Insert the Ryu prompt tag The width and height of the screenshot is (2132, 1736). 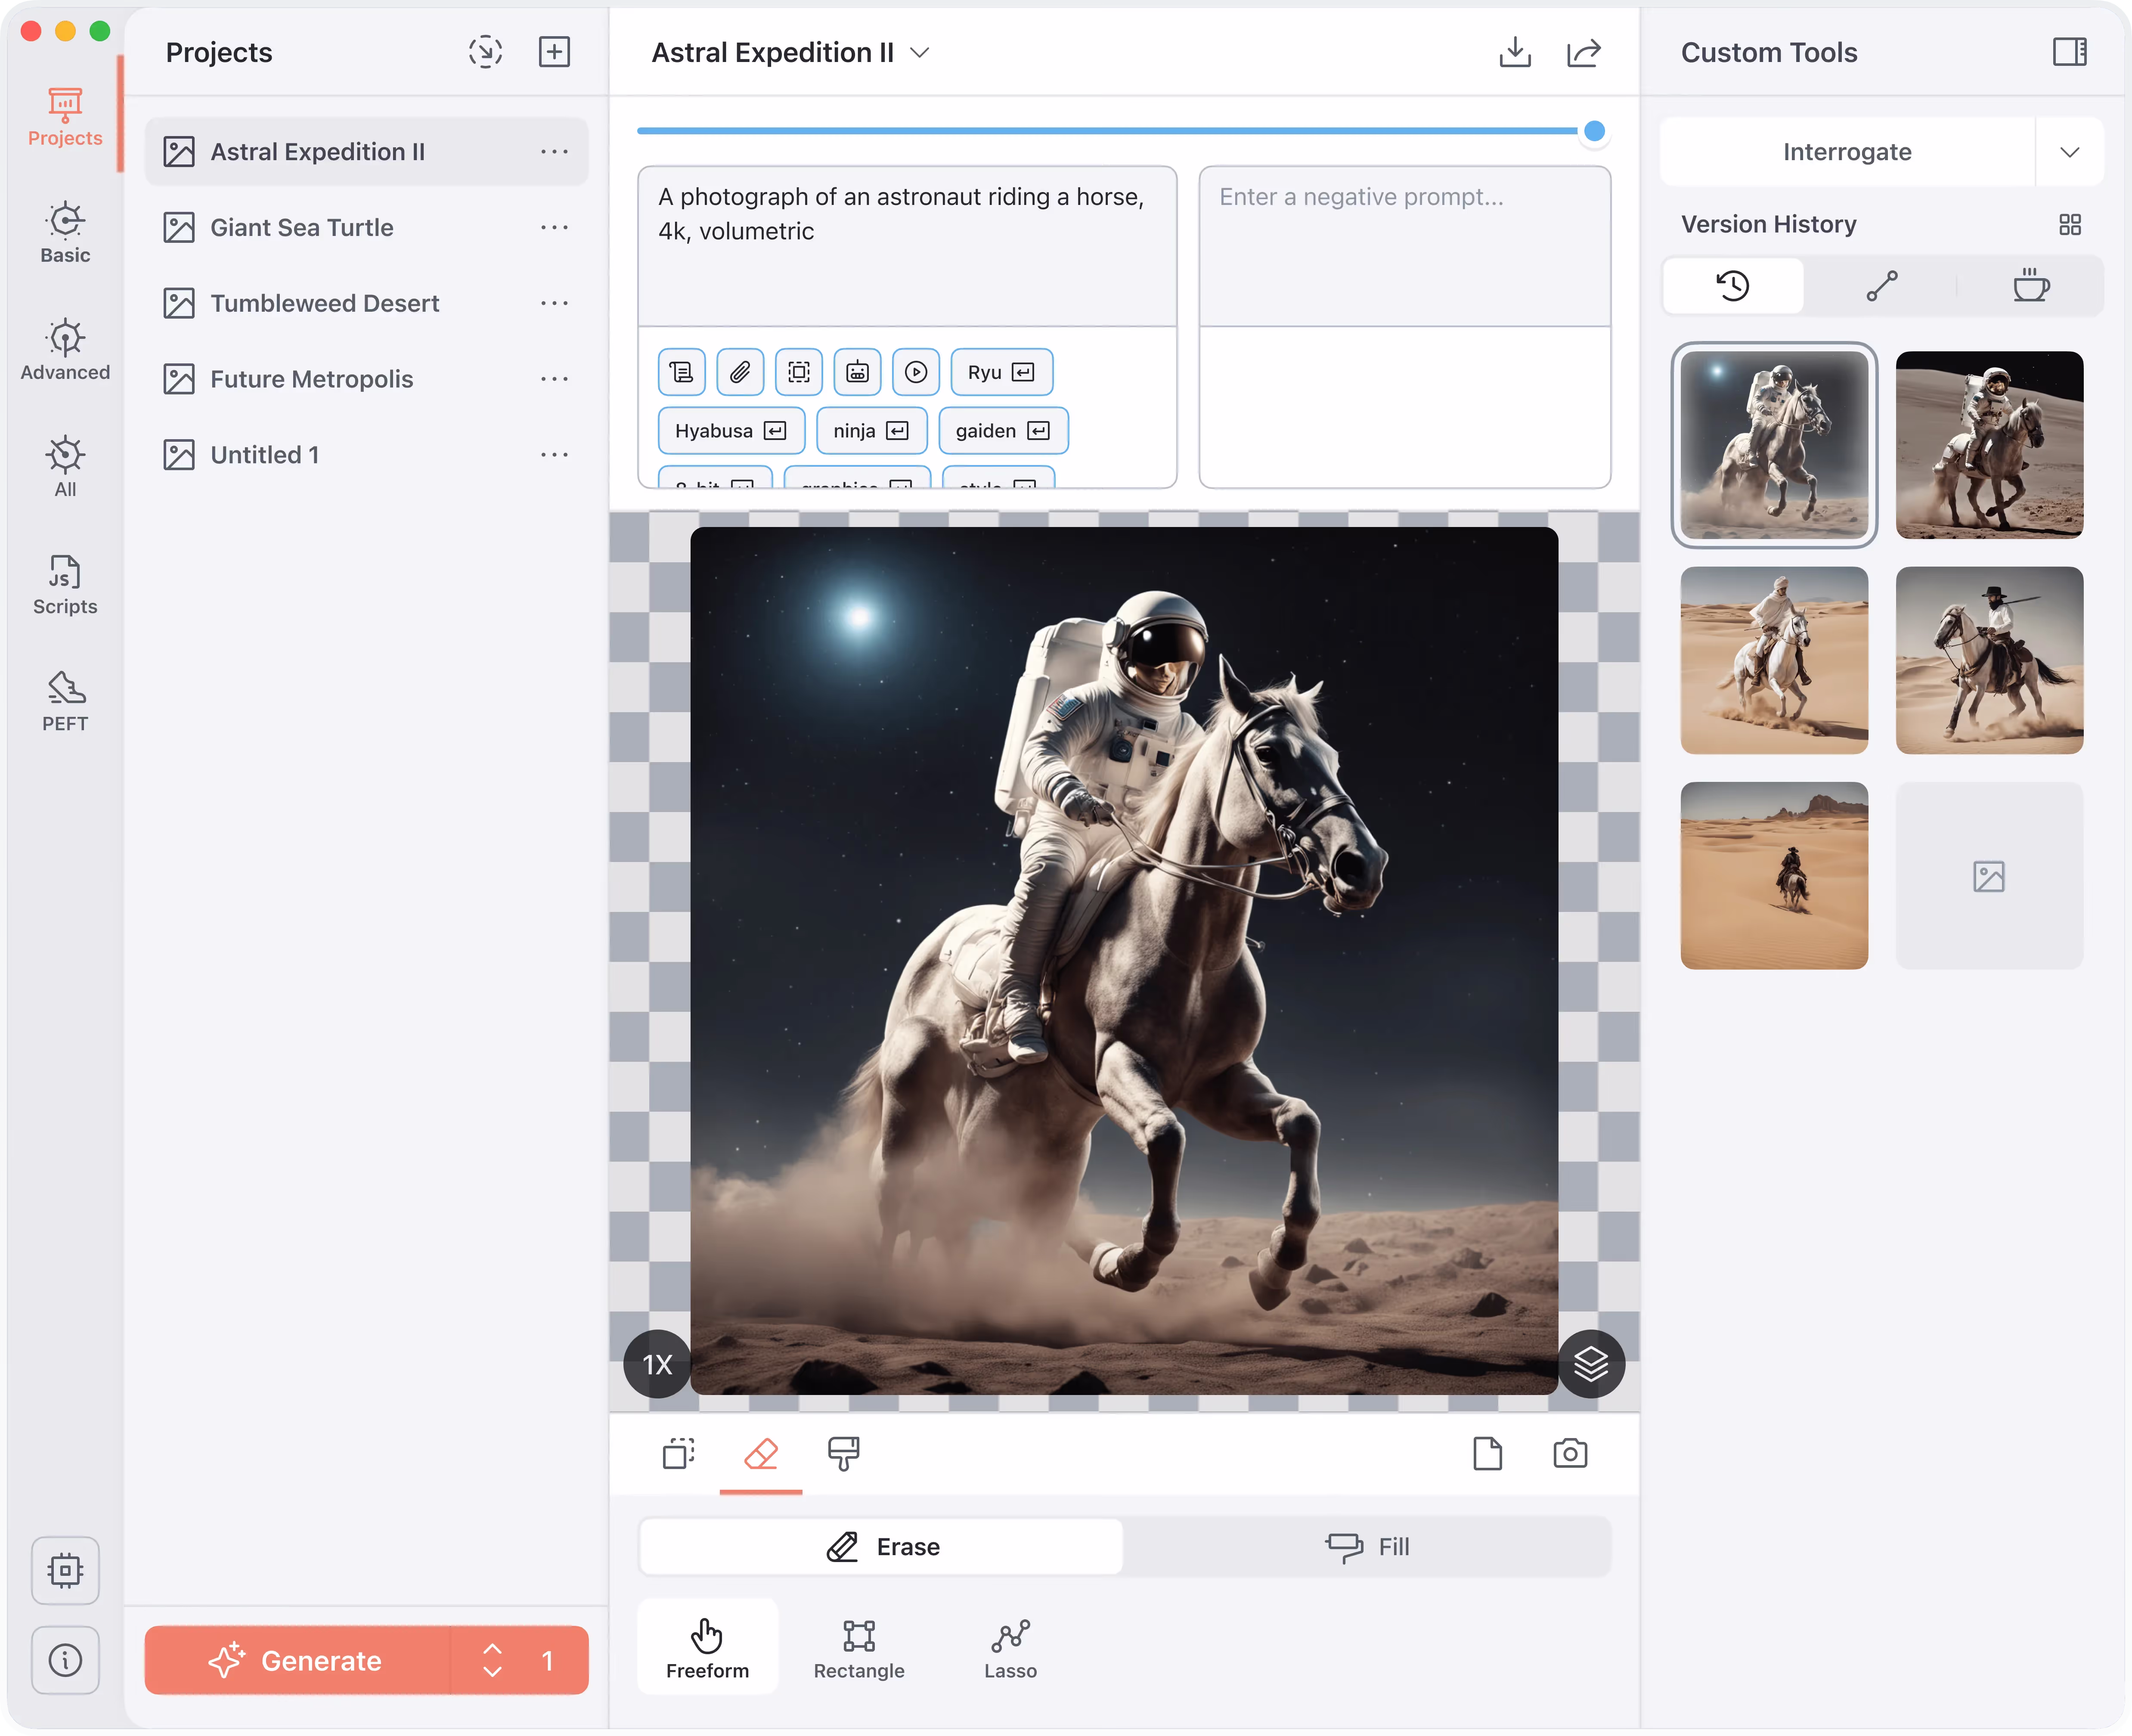1001,372
